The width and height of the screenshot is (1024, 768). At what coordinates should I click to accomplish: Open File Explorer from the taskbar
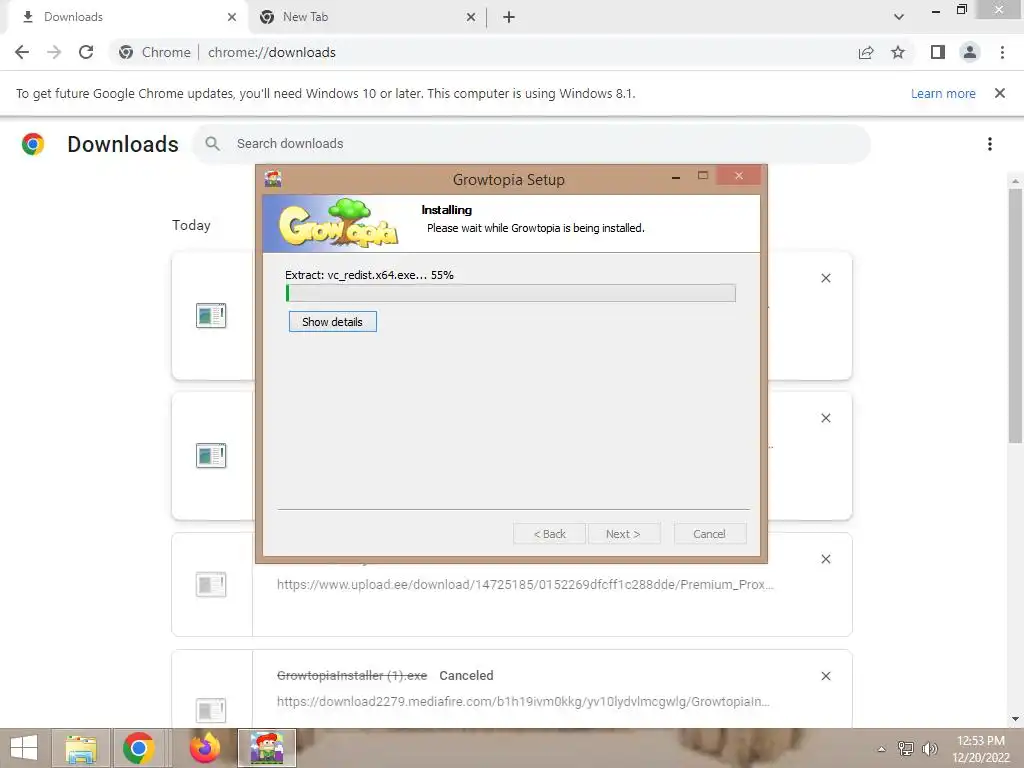point(80,748)
